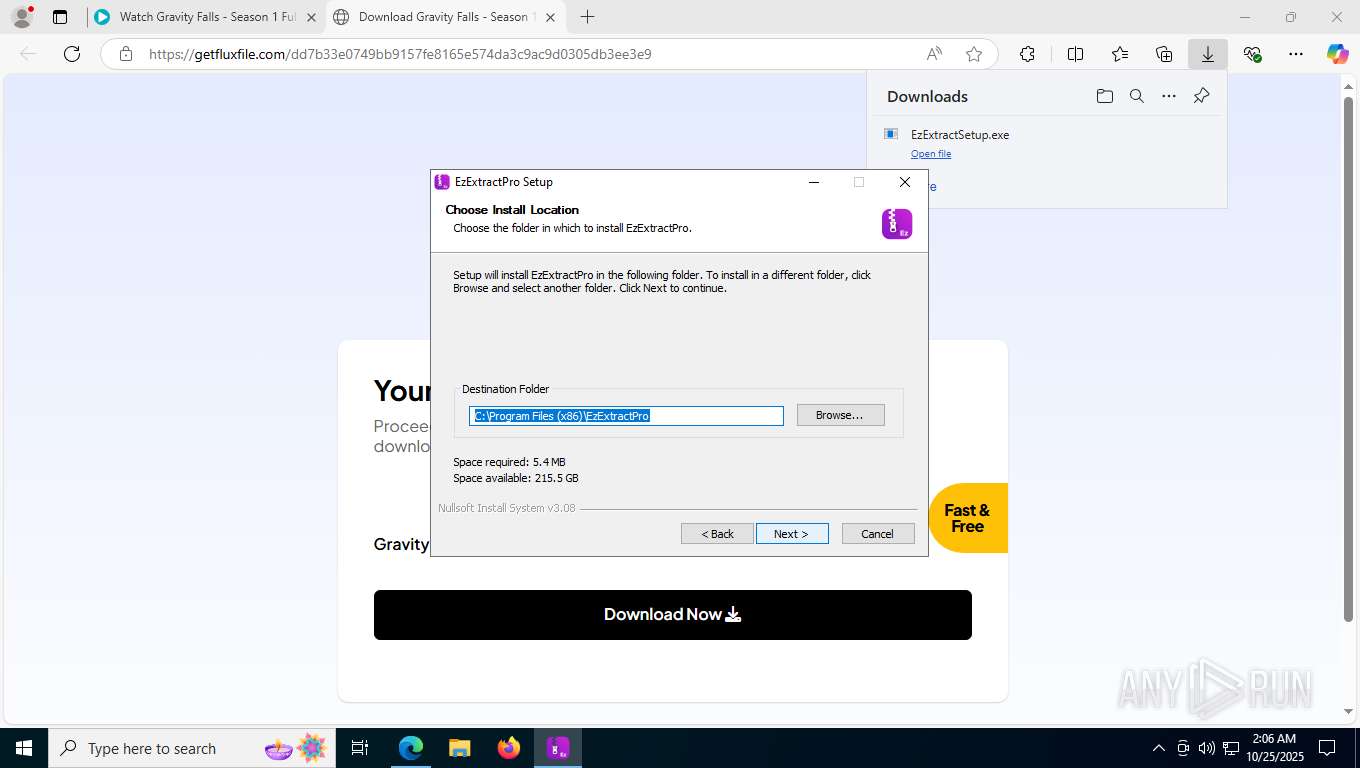Open the Windows Start menu
Screen dimensions: 1360x768
23,748
